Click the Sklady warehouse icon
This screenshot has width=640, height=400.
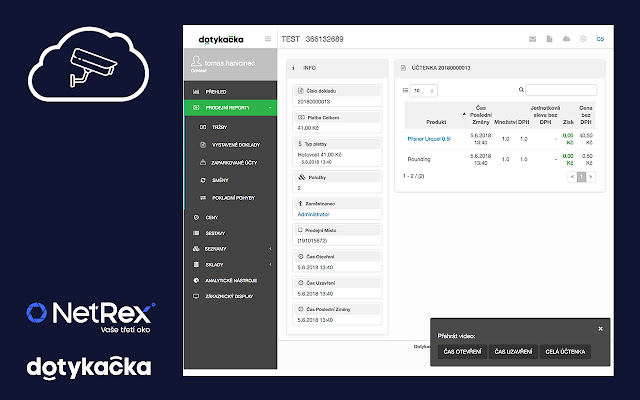pyautogui.click(x=196, y=264)
